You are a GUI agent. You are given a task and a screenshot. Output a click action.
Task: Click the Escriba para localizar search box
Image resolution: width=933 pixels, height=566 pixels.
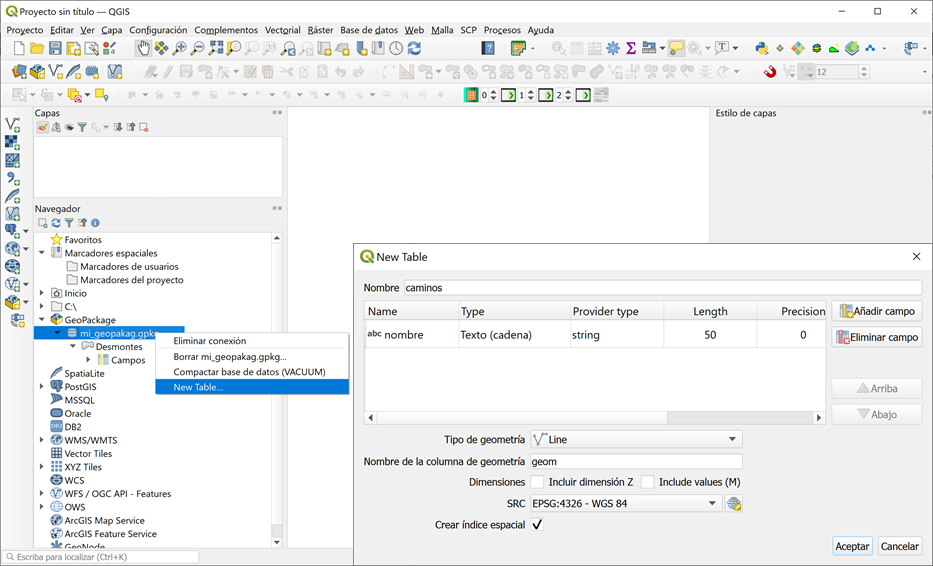[101, 557]
